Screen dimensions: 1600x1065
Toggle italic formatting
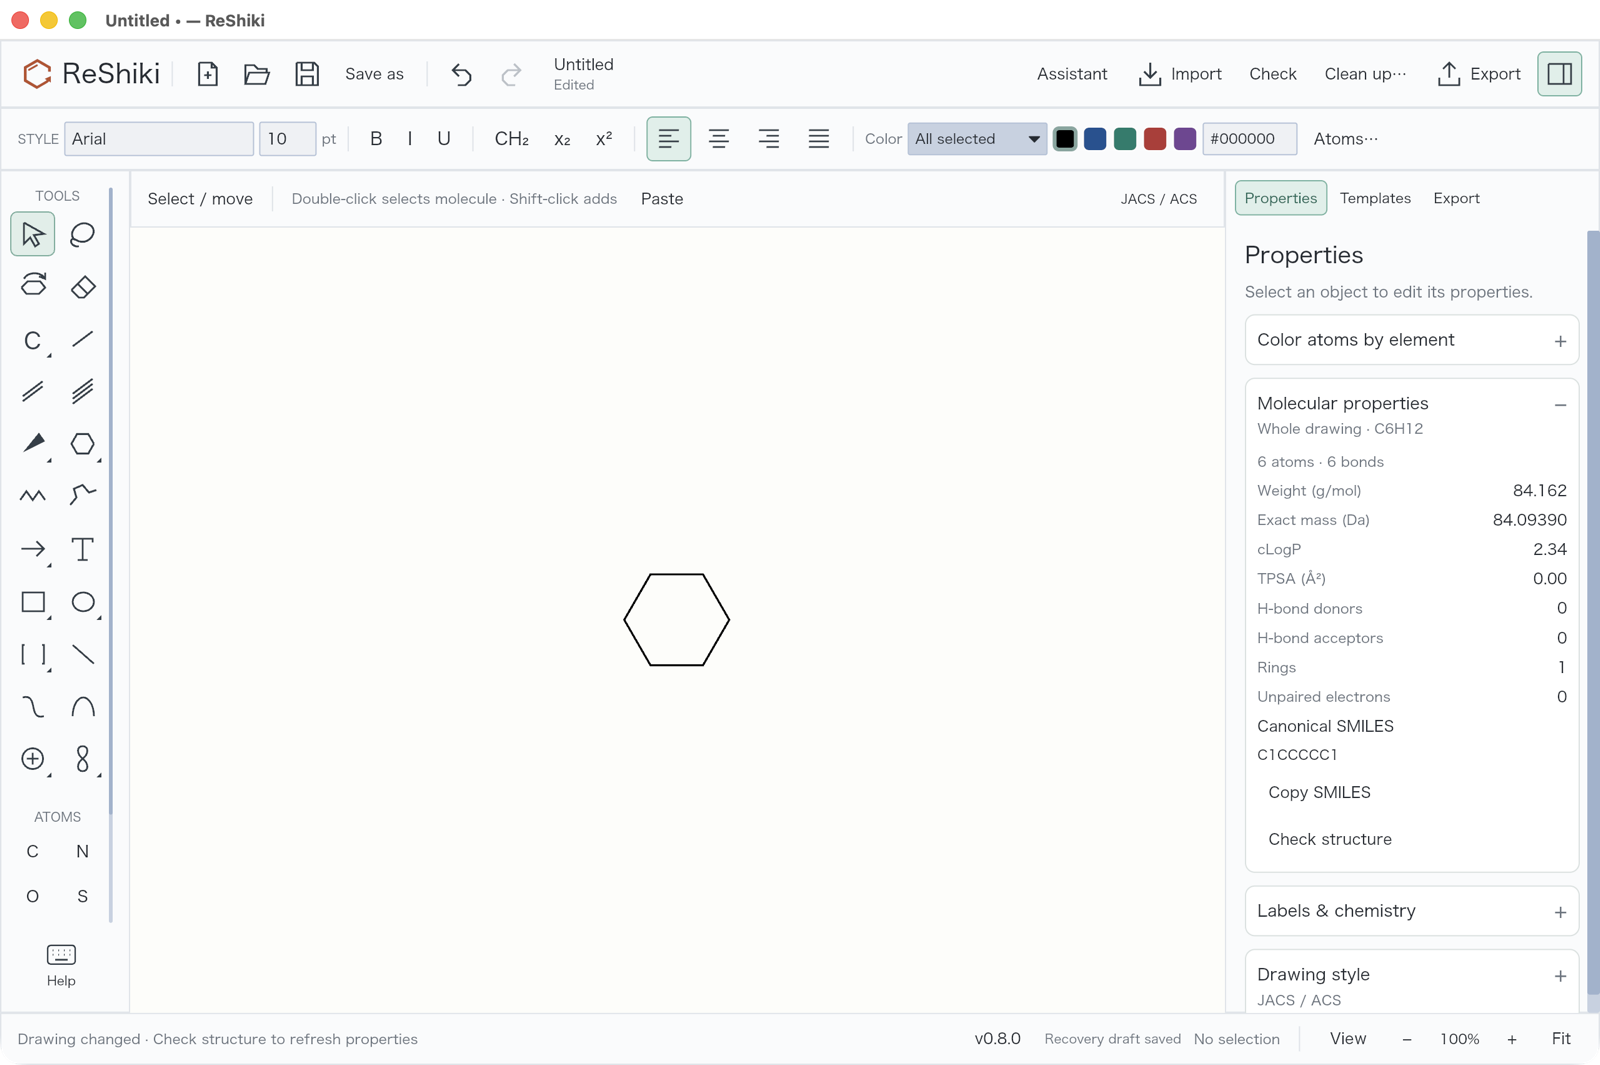tap(410, 139)
